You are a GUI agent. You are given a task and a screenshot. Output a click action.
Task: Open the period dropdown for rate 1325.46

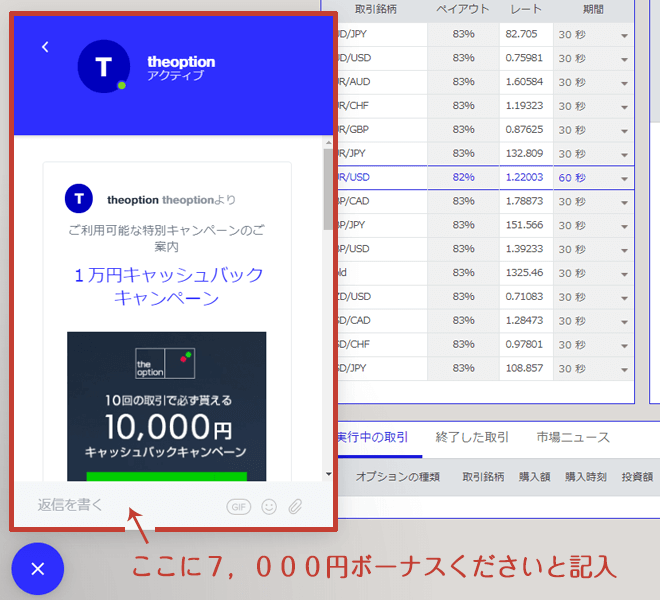(x=593, y=273)
